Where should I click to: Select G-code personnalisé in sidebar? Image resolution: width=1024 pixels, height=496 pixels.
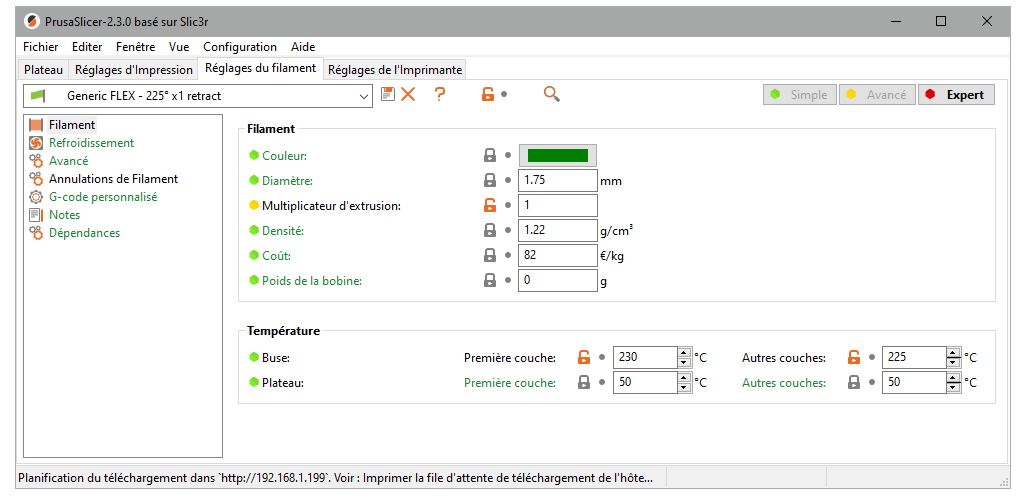tap(103, 197)
